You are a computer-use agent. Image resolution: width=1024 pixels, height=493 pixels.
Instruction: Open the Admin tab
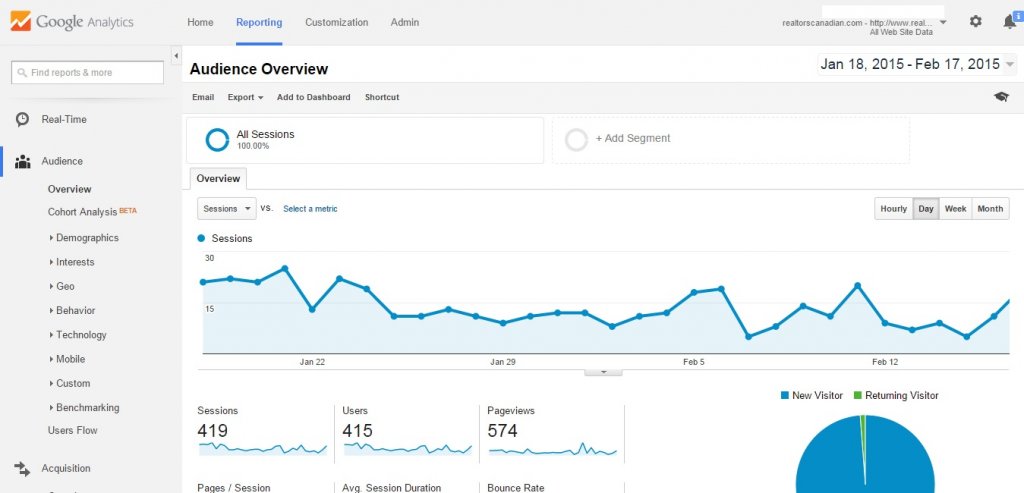point(405,22)
